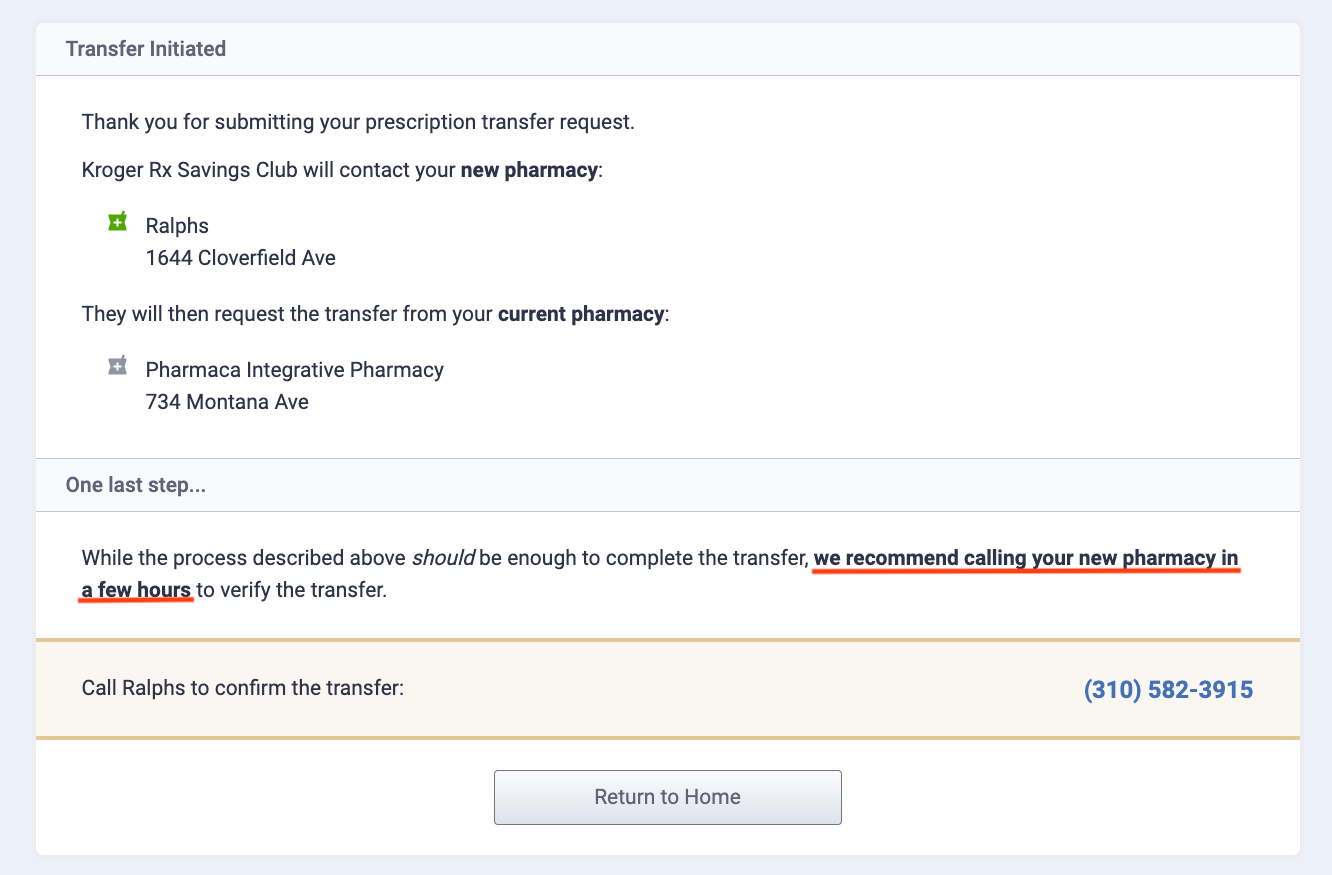Click the One last step... section header

click(x=137, y=485)
